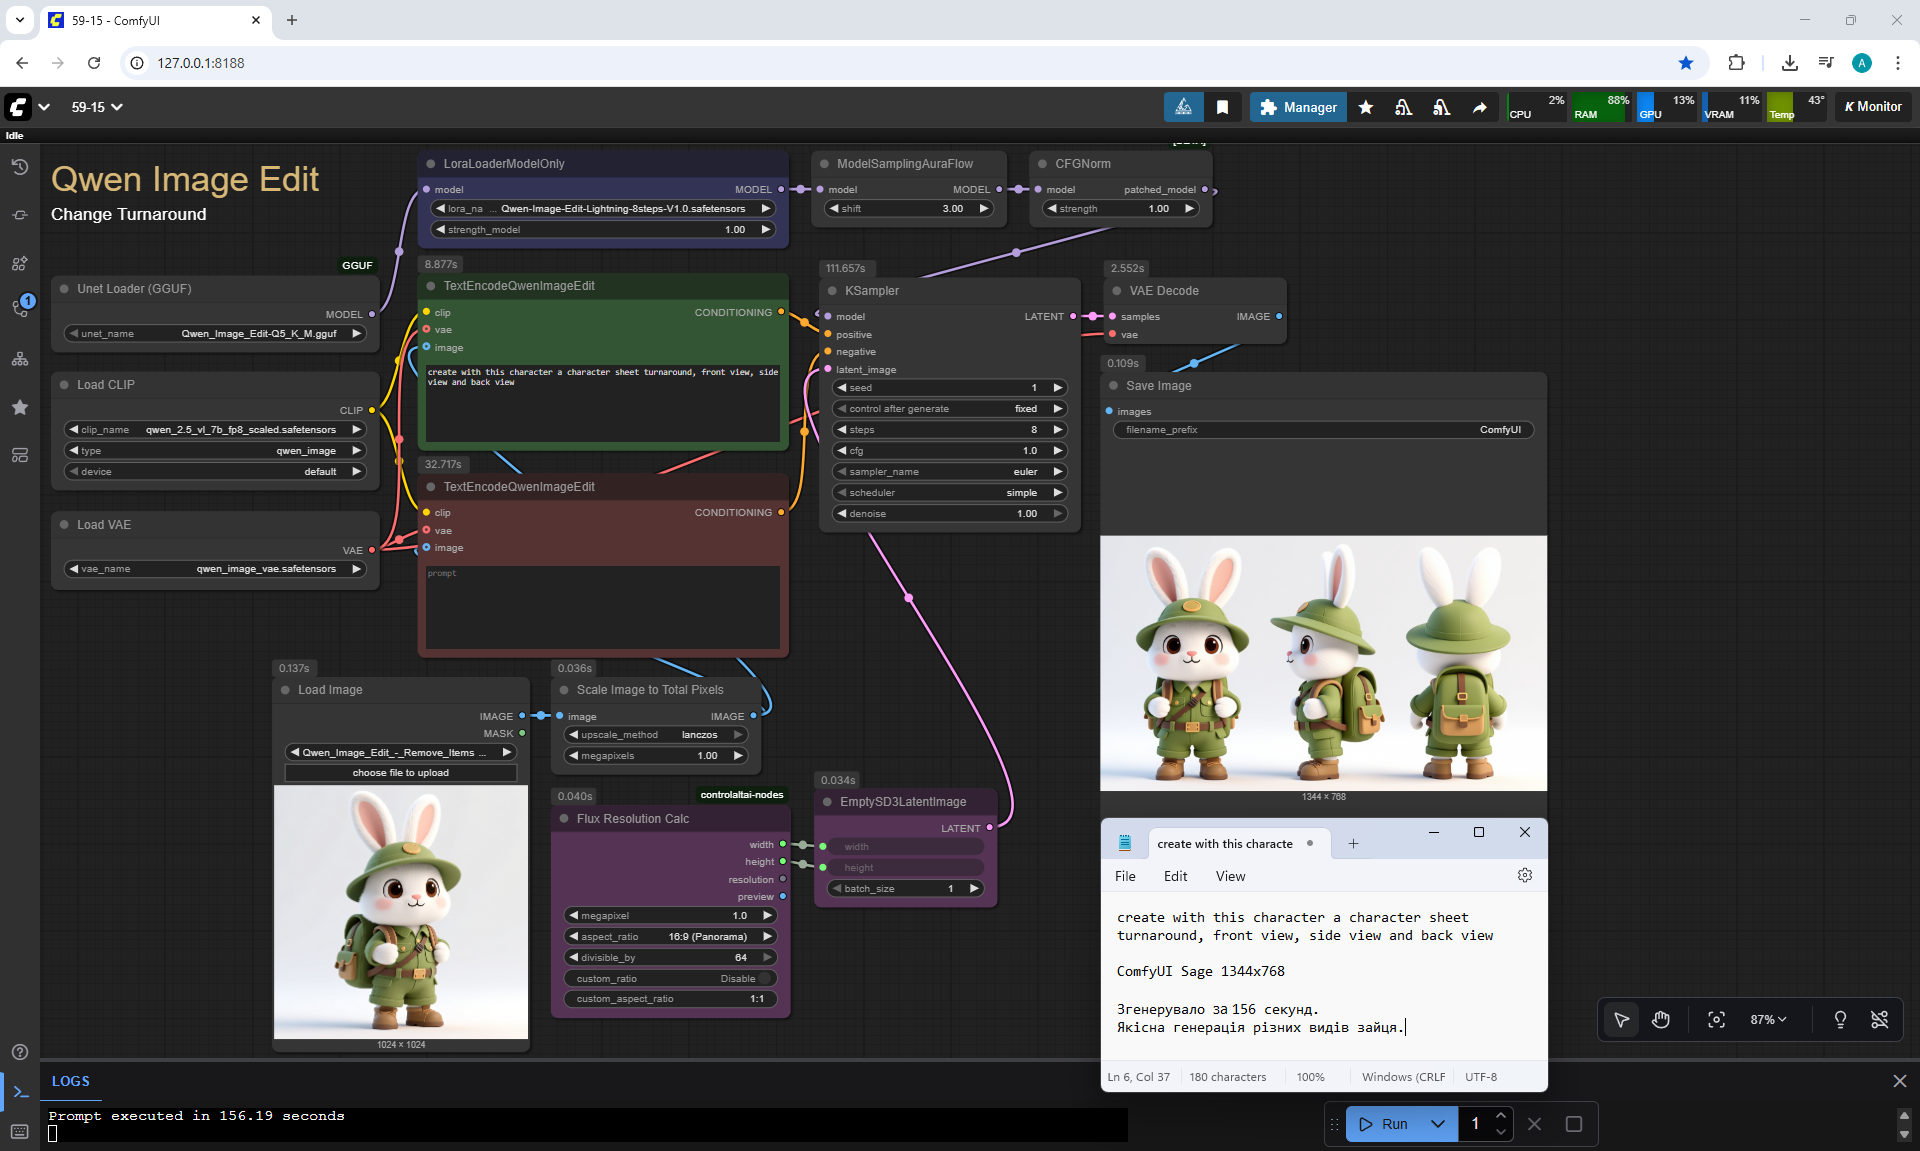This screenshot has width=1920, height=1151.
Task: Adjust the denoise value slider
Action: coord(948,513)
